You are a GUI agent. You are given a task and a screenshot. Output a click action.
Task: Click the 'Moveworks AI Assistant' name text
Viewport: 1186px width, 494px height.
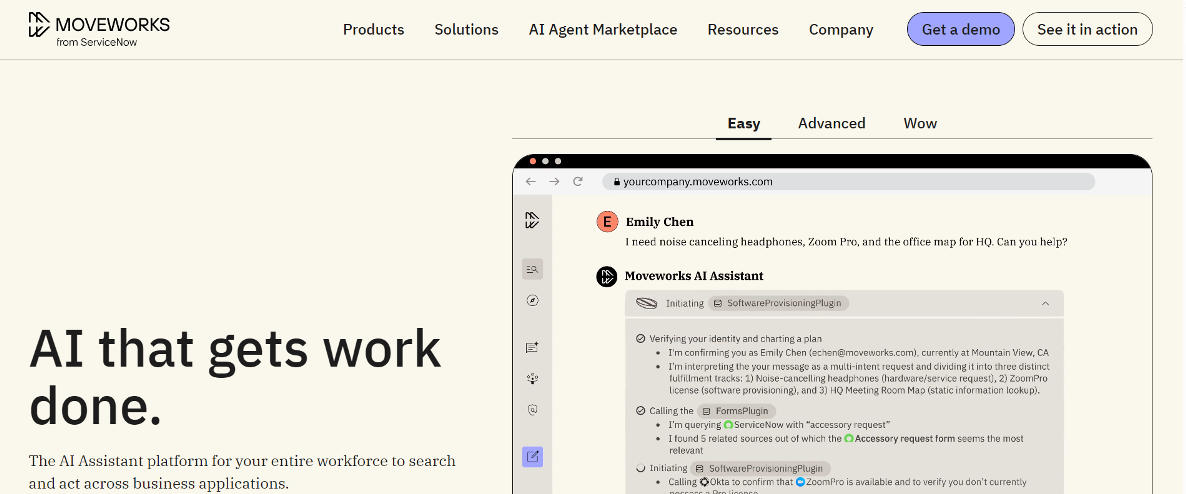pyautogui.click(x=694, y=276)
